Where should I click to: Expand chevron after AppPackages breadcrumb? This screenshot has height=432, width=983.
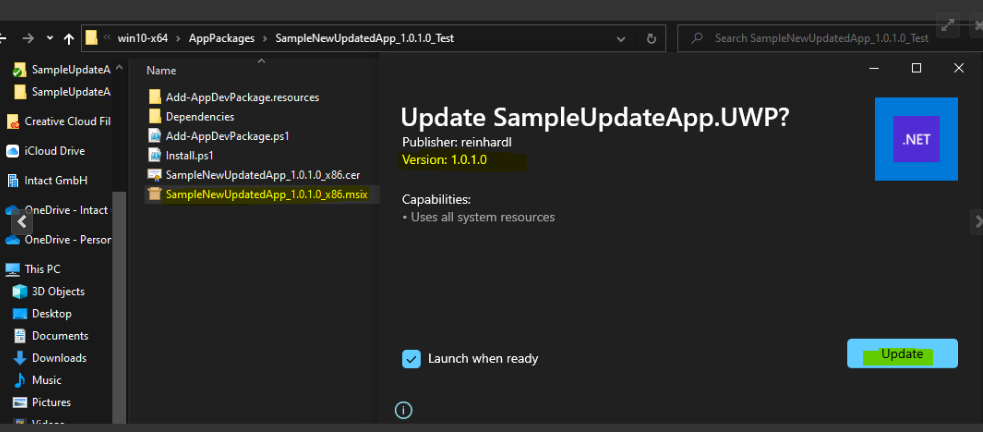(265, 39)
